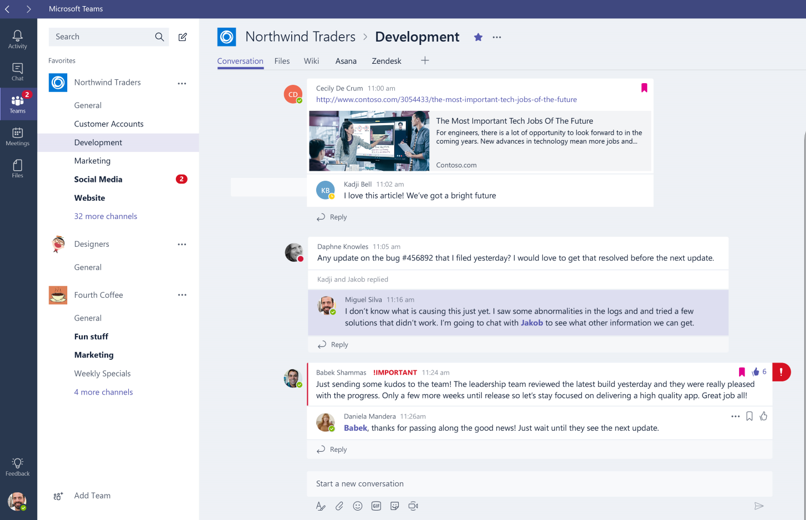The width and height of the screenshot is (806, 520).
Task: Open Files in the left rail
Action: tap(18, 168)
